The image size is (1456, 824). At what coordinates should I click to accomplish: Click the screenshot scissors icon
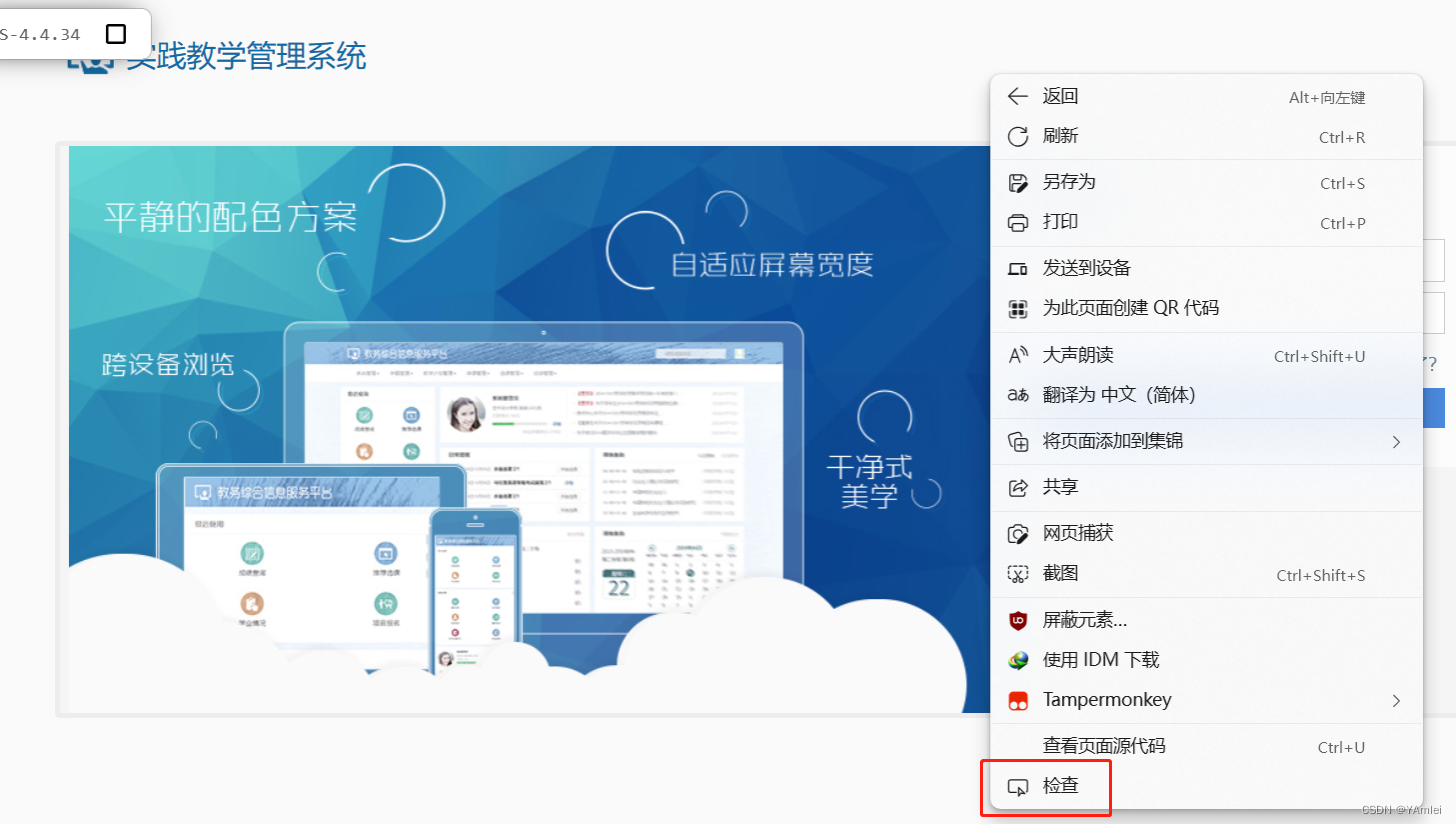pos(1018,574)
